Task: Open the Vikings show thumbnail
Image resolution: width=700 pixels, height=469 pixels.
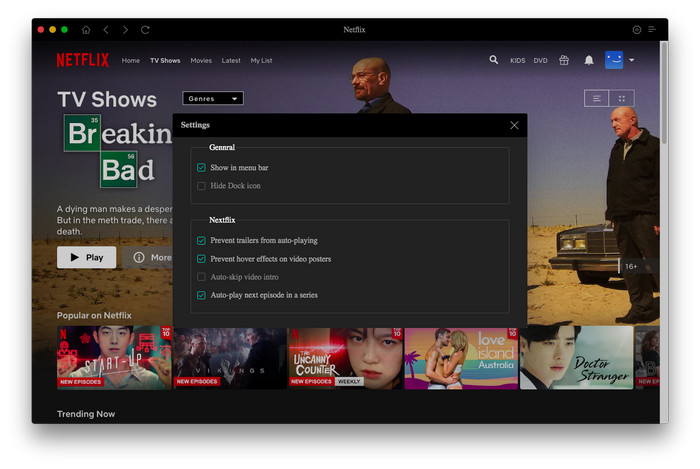Action: [230, 359]
